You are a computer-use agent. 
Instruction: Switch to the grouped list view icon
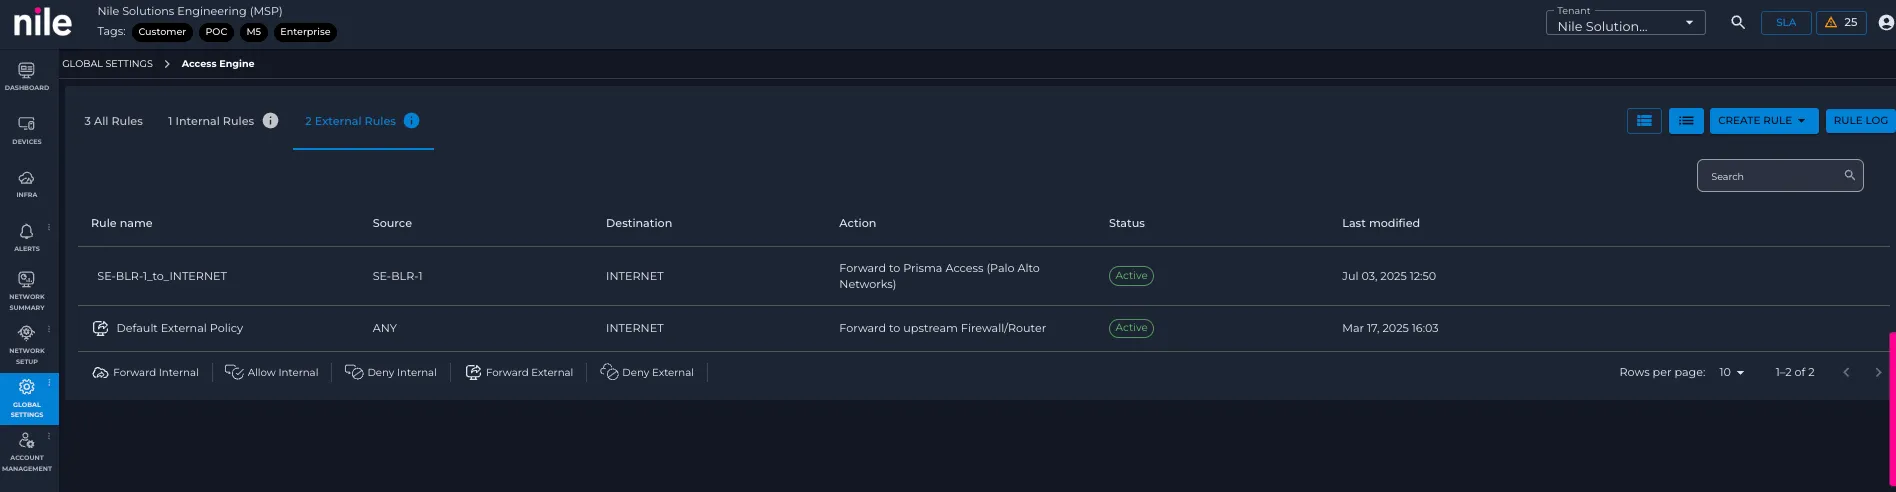[1644, 121]
